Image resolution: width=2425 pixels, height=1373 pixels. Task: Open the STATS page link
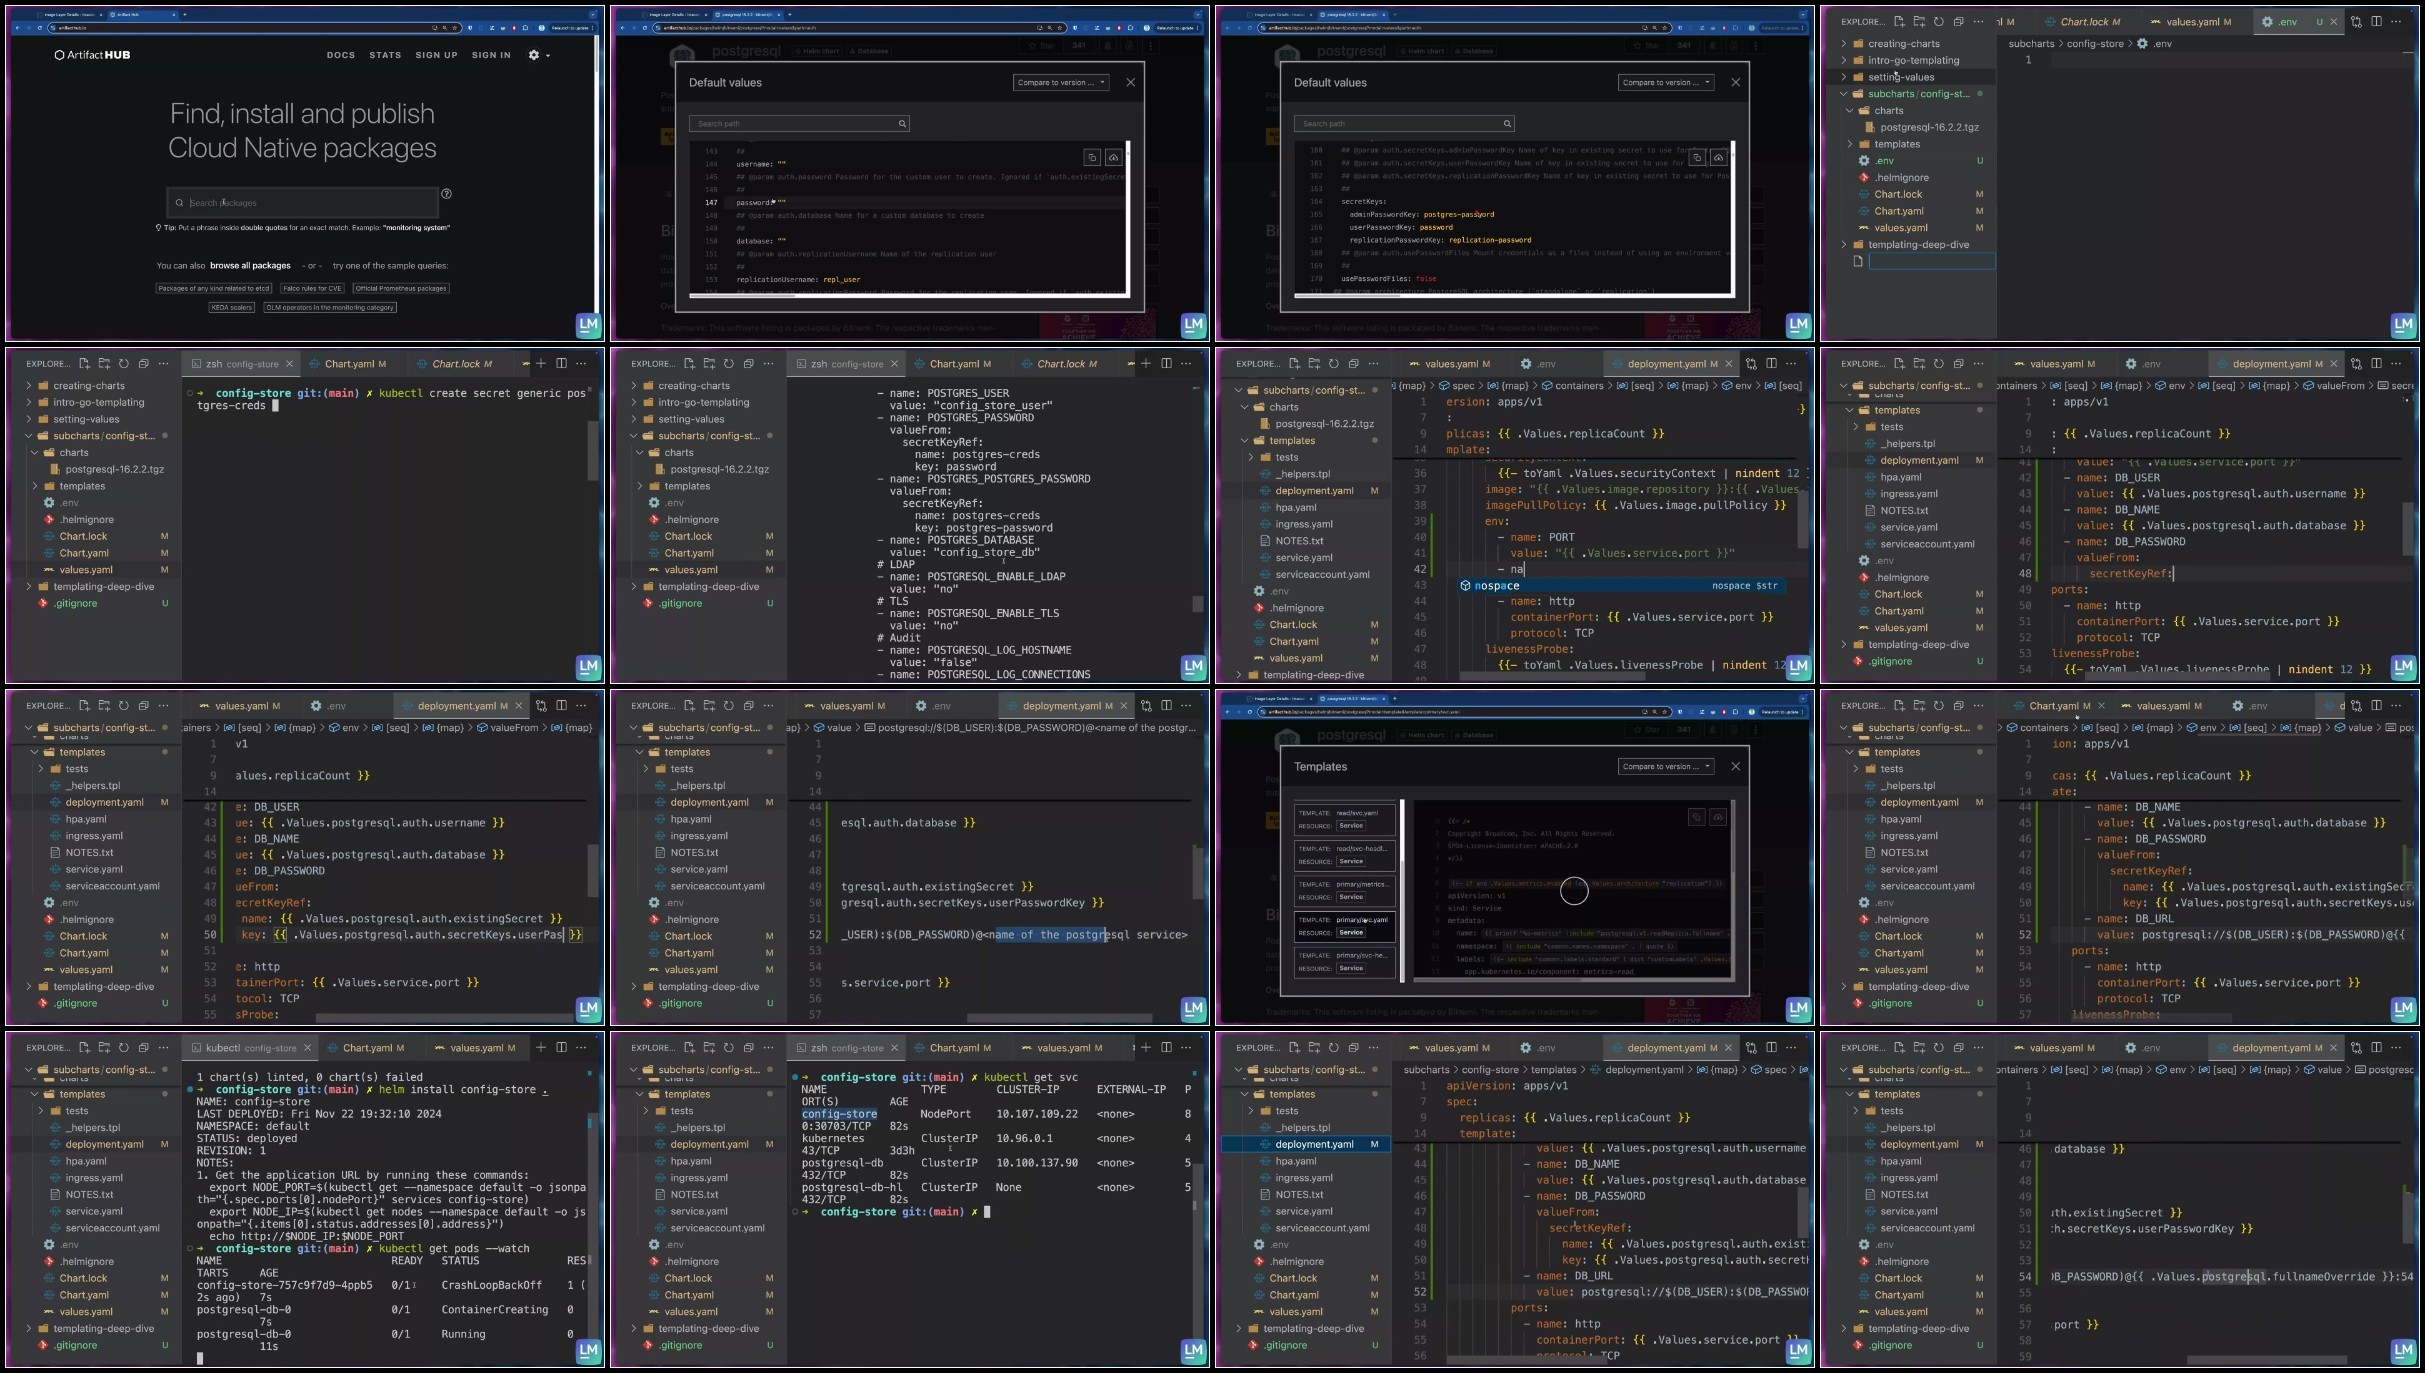(385, 55)
